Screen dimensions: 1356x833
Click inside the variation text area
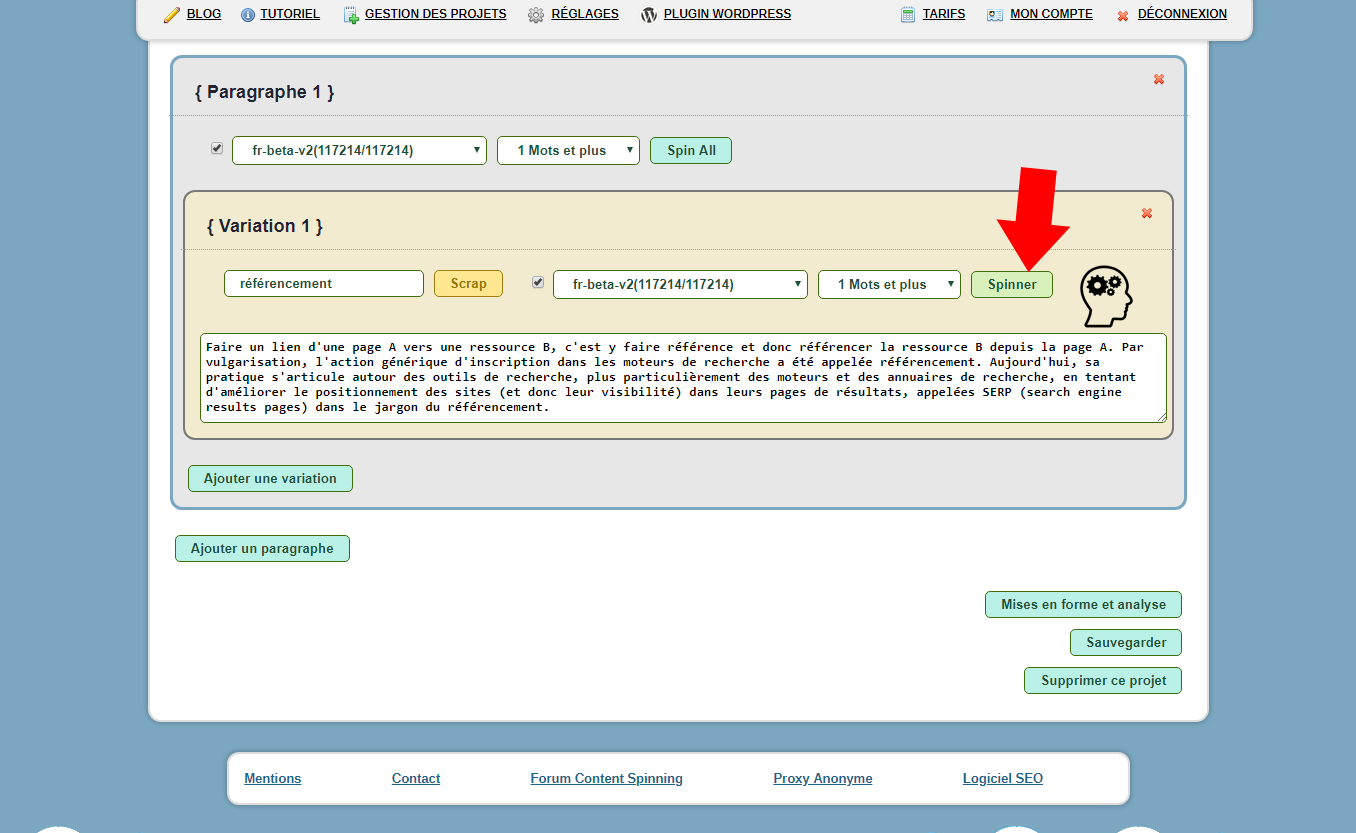click(x=683, y=378)
